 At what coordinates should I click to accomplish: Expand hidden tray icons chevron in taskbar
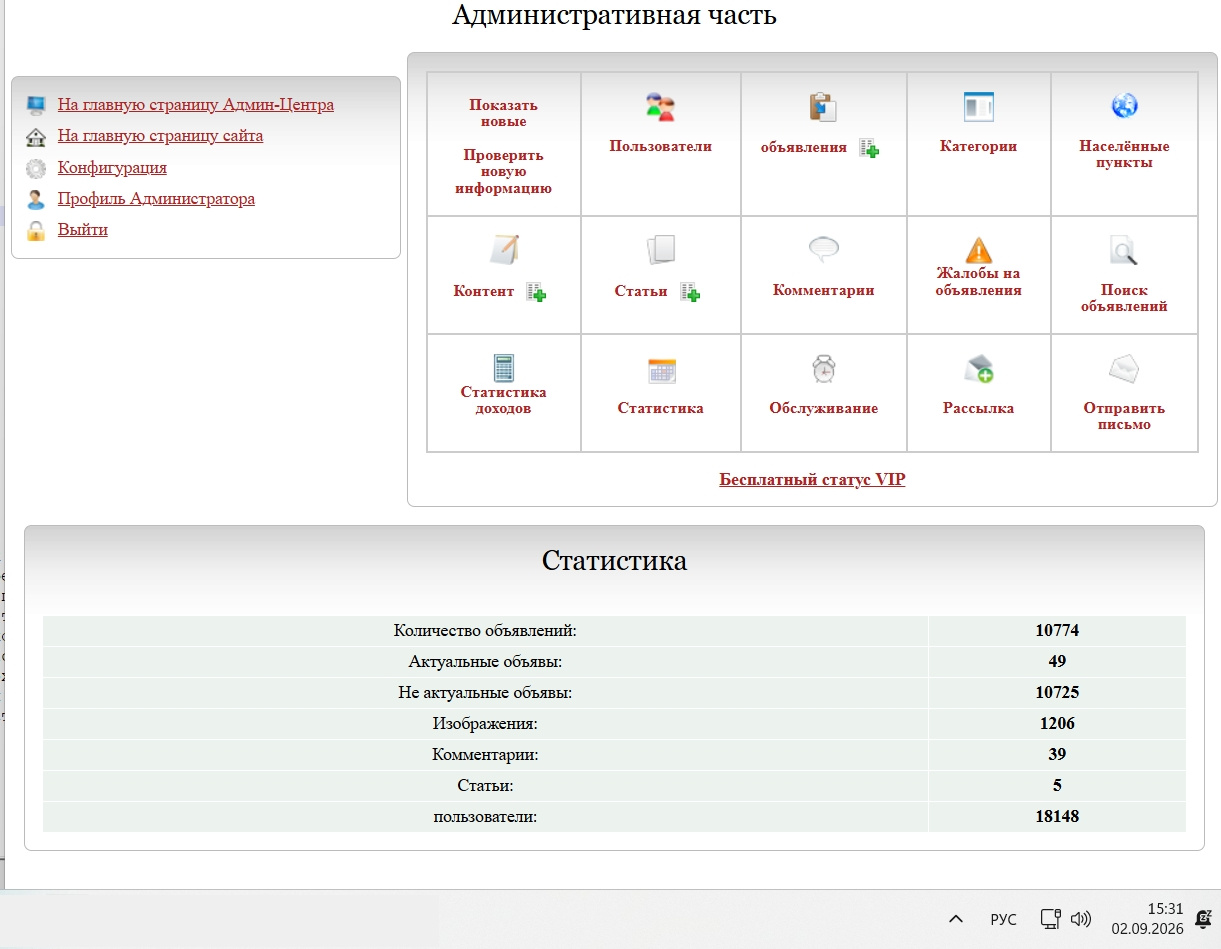[x=956, y=918]
